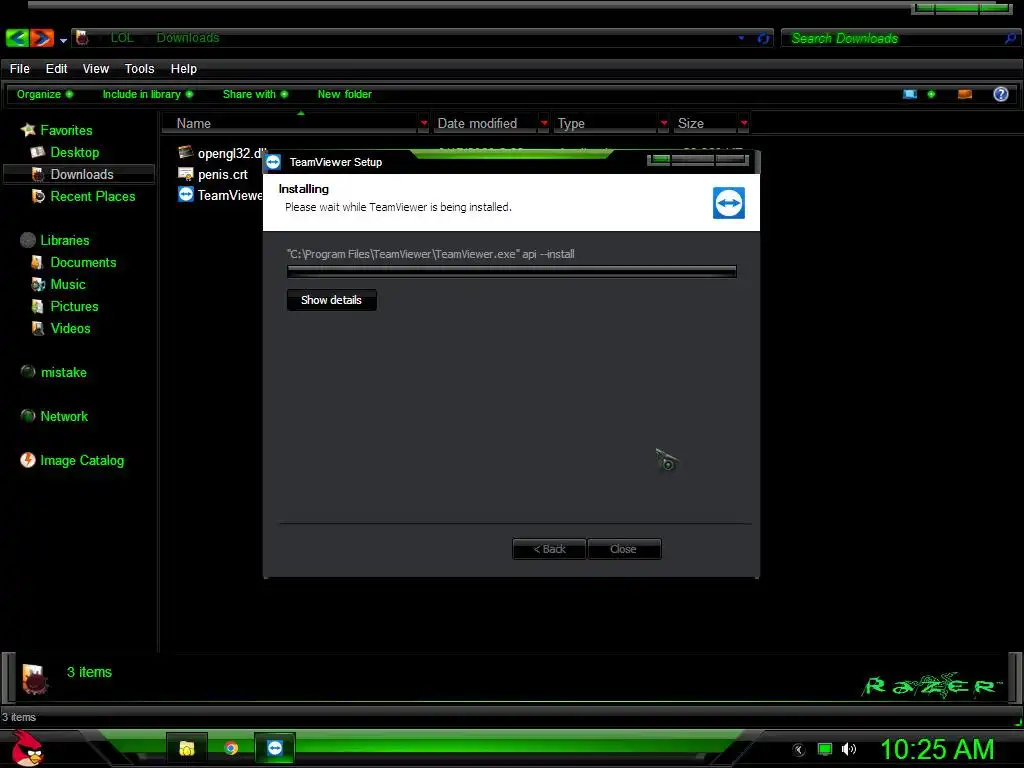The width and height of the screenshot is (1024, 768).
Task: Open the Share with dropdown
Action: pos(255,94)
